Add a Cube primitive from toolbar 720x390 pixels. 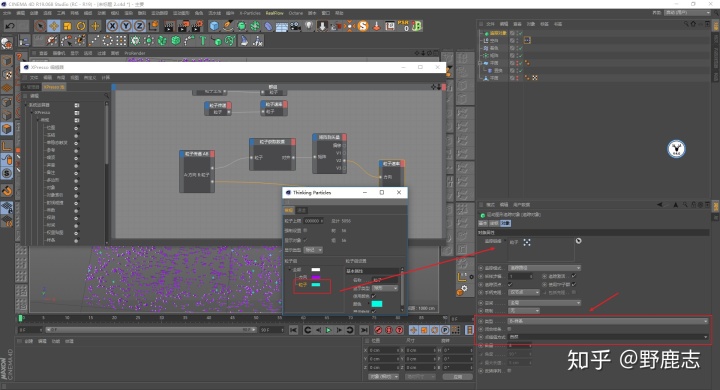(214, 26)
